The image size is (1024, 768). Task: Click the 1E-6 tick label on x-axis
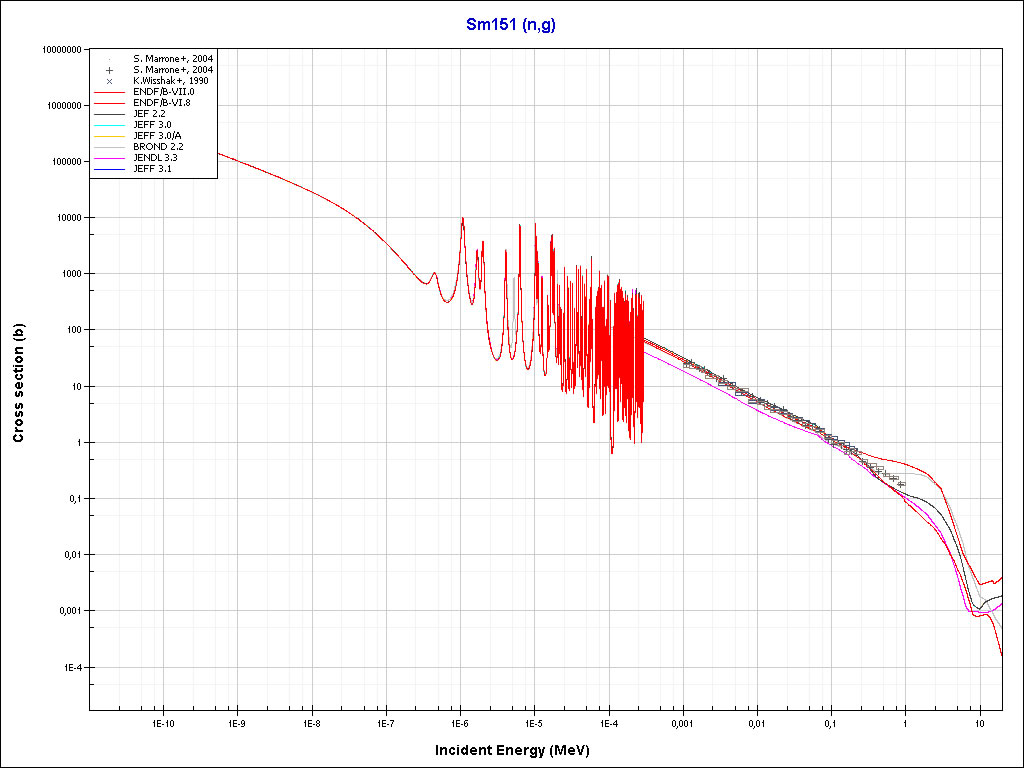(460, 722)
